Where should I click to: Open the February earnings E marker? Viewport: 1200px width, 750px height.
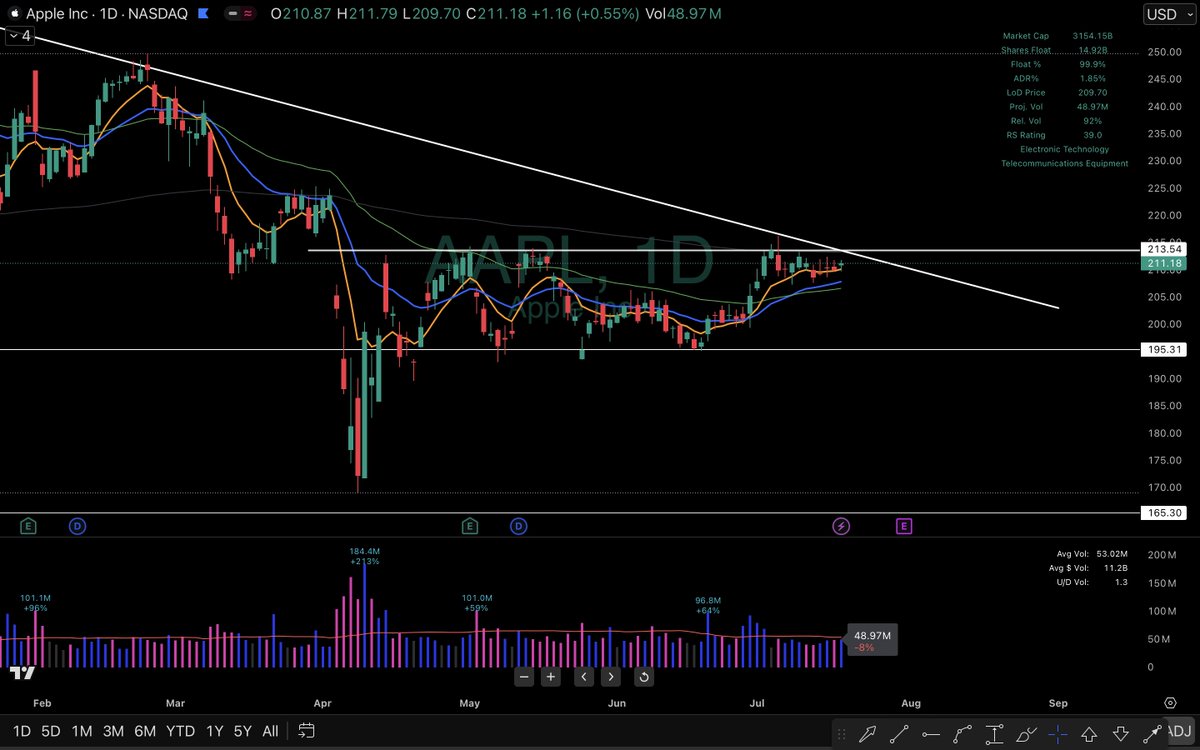28,525
